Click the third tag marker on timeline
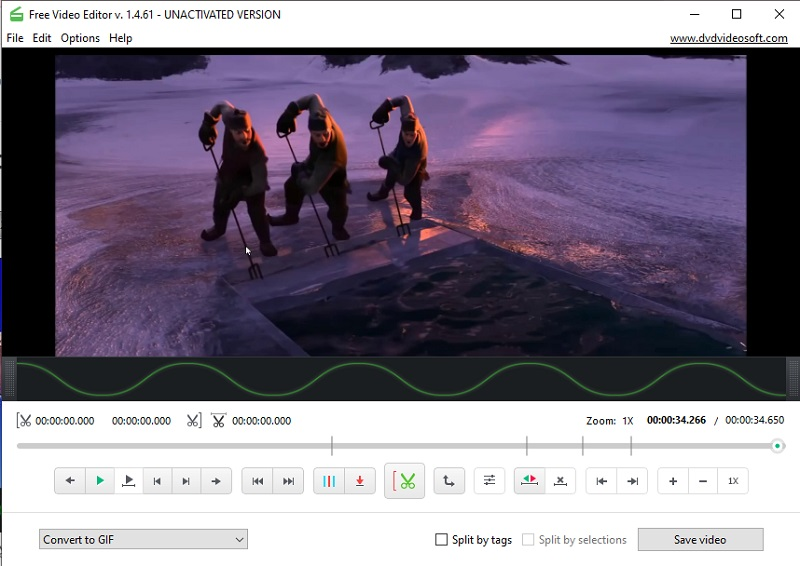The image size is (800, 566). click(x=583, y=446)
